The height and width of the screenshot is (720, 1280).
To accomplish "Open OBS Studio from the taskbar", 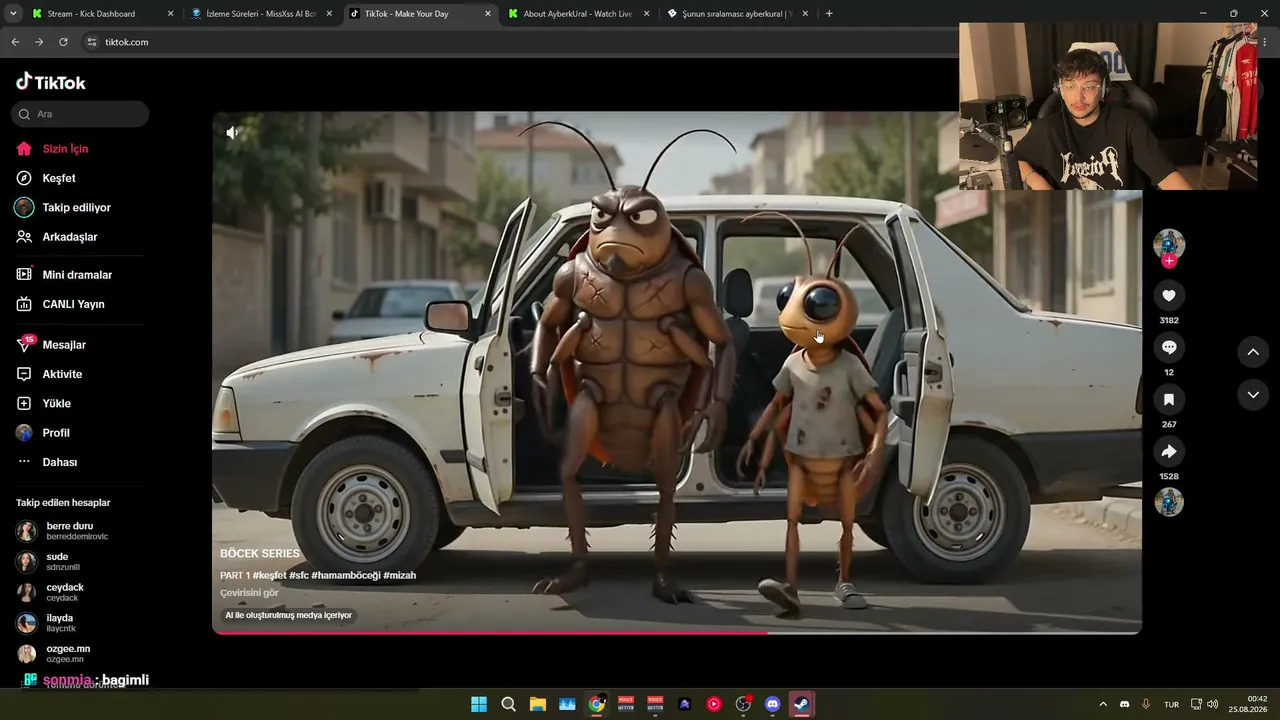I will (743, 704).
